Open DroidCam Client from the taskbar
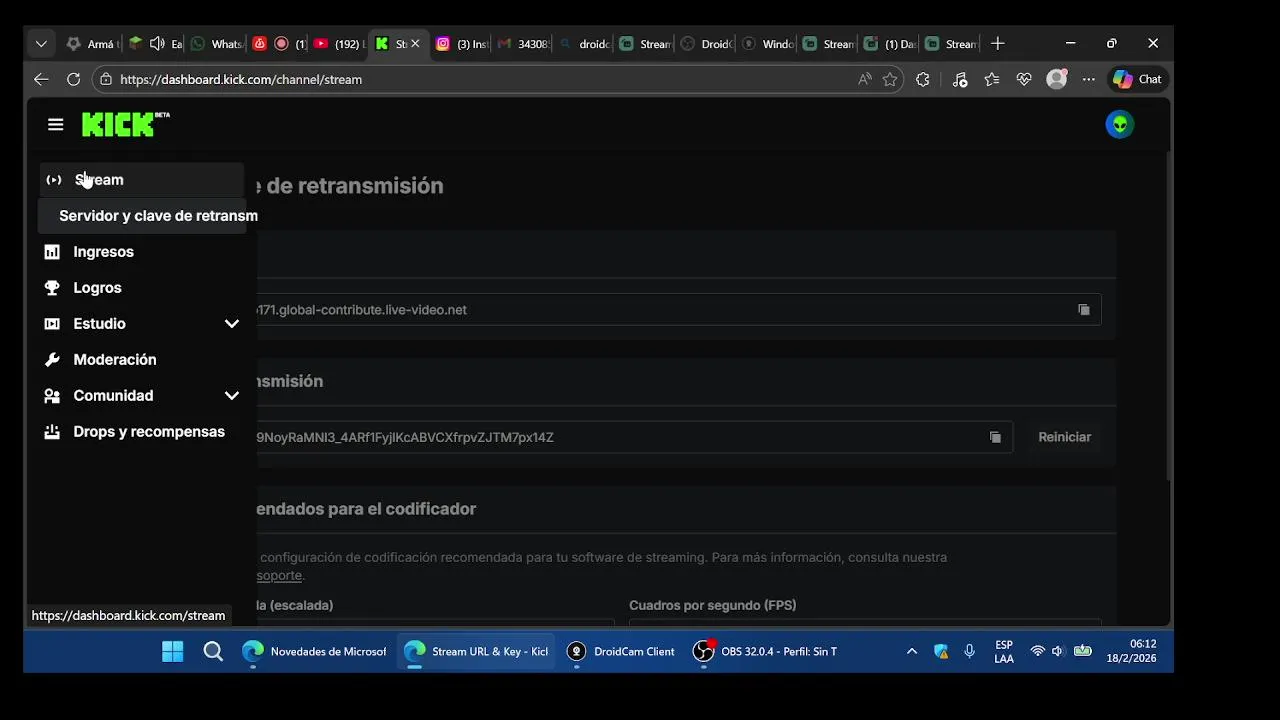Image resolution: width=1280 pixels, height=720 pixels. pyautogui.click(x=621, y=652)
